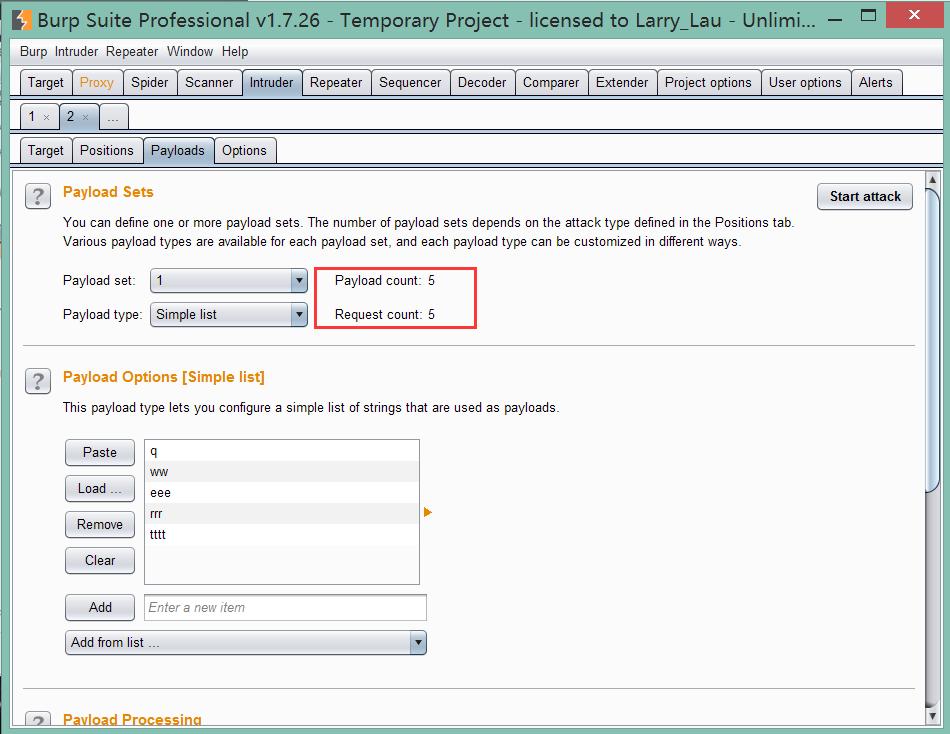The width and height of the screenshot is (950, 734).
Task: Switch to the Scanner tab
Action: coord(209,82)
